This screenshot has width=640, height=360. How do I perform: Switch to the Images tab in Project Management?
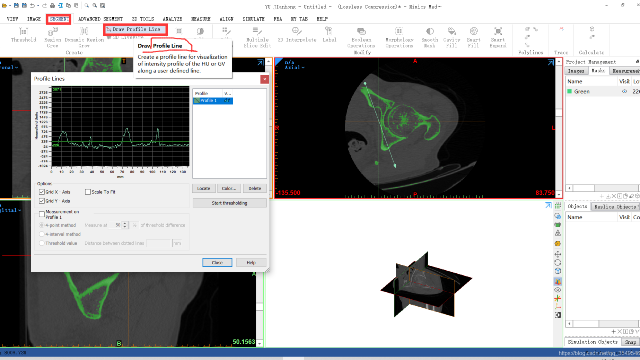pyautogui.click(x=576, y=71)
